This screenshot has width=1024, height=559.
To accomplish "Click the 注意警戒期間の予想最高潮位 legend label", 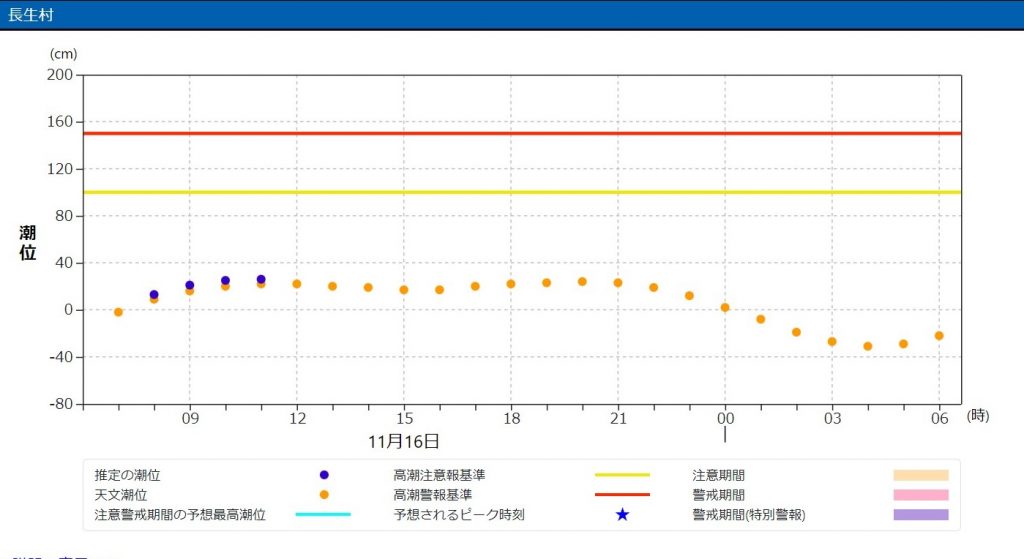I will [x=180, y=515].
